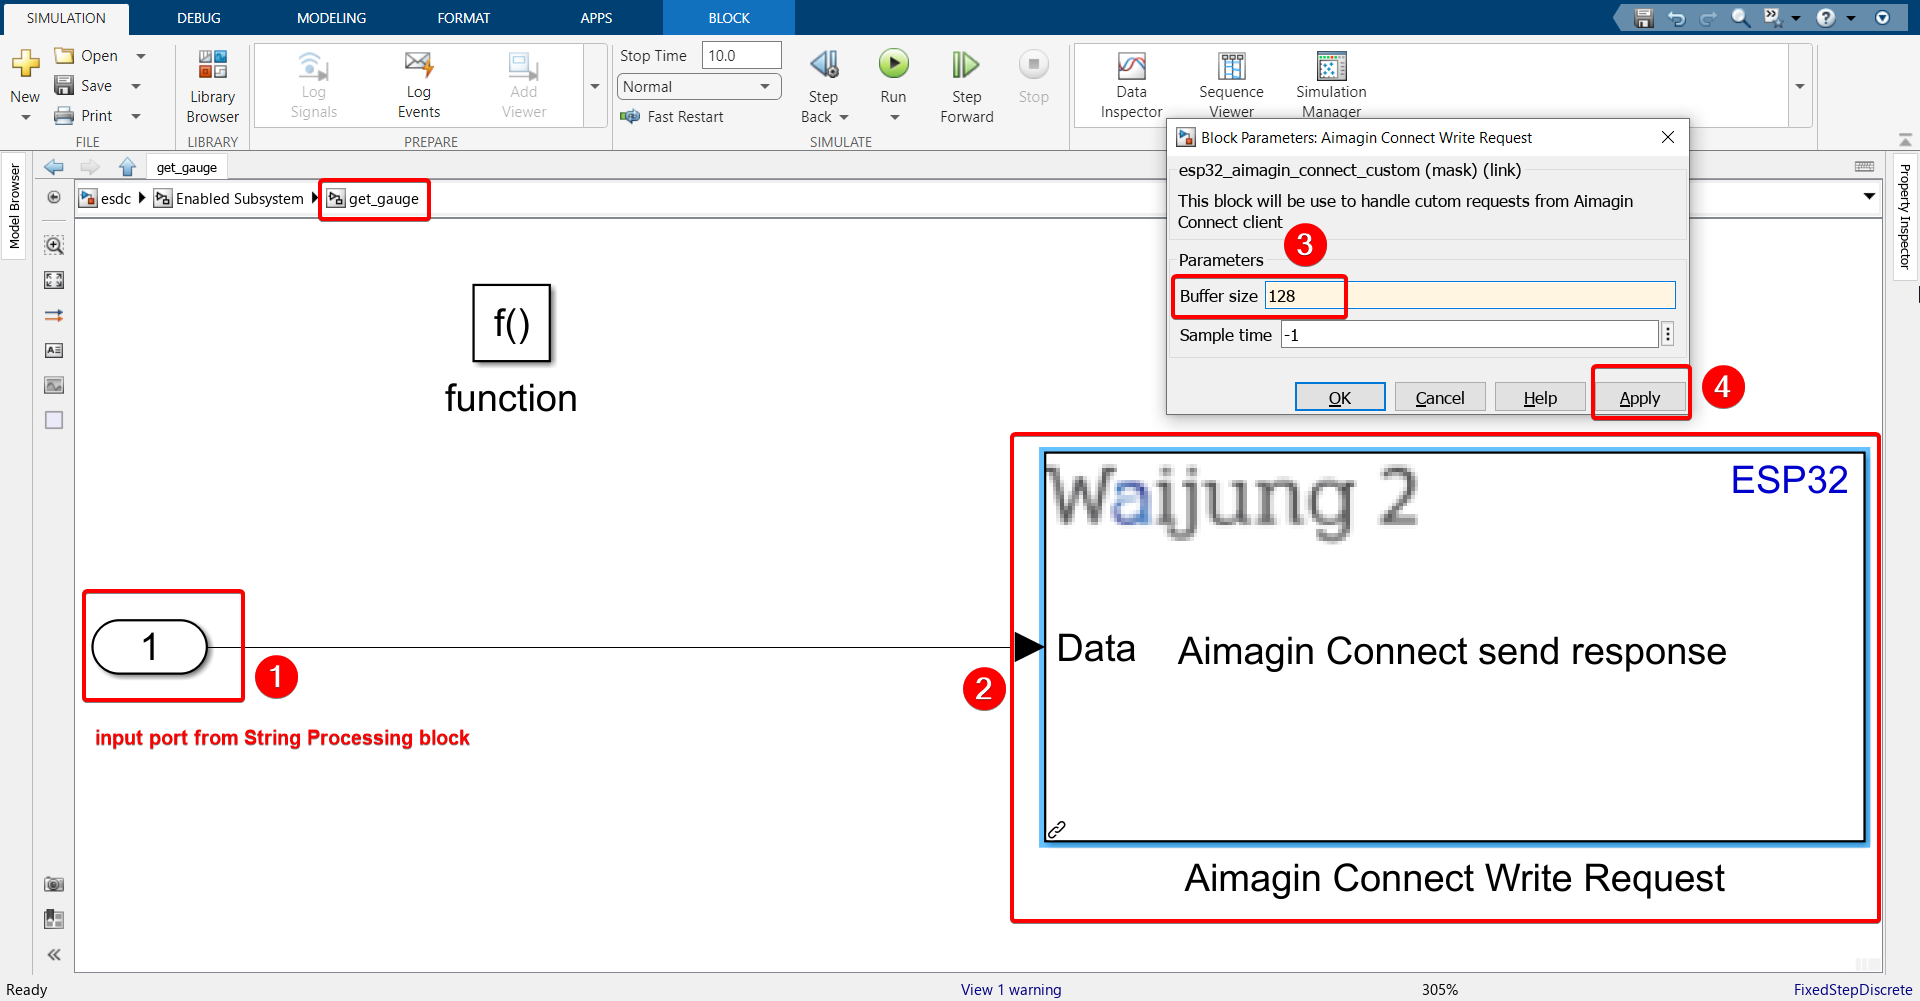Click the Image icon in left palette
1920x1001 pixels.
pyautogui.click(x=54, y=385)
